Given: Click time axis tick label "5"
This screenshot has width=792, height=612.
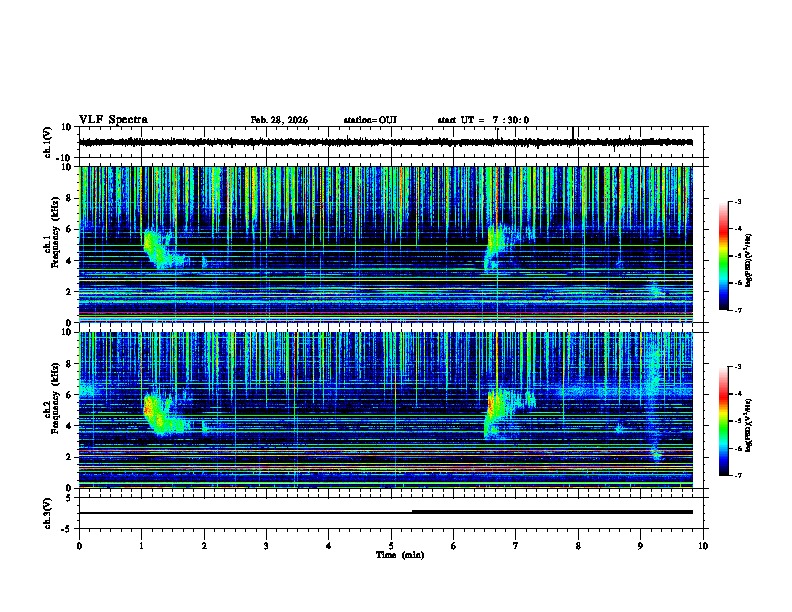Looking at the screenshot, I should click(391, 546).
